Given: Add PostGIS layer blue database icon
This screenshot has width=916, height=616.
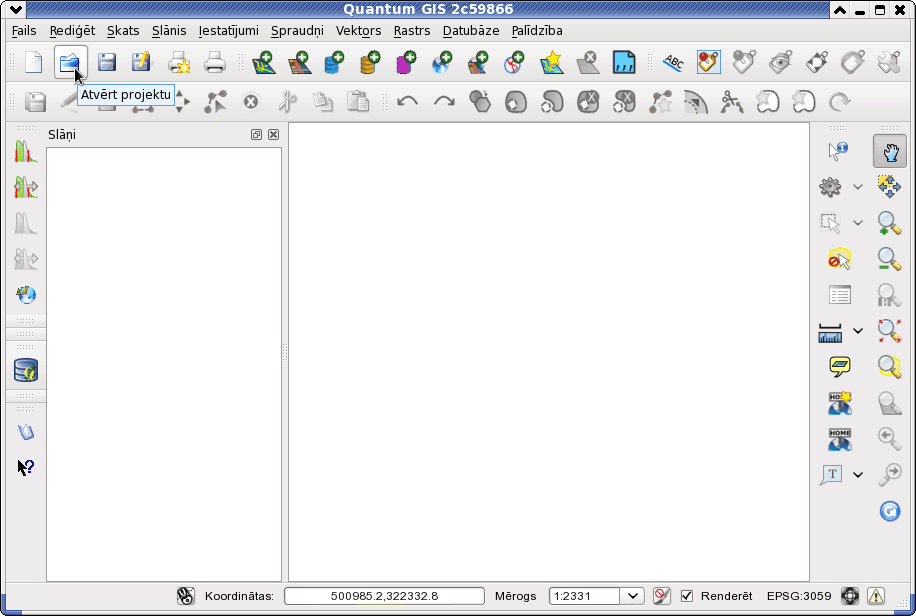Looking at the screenshot, I should point(334,62).
